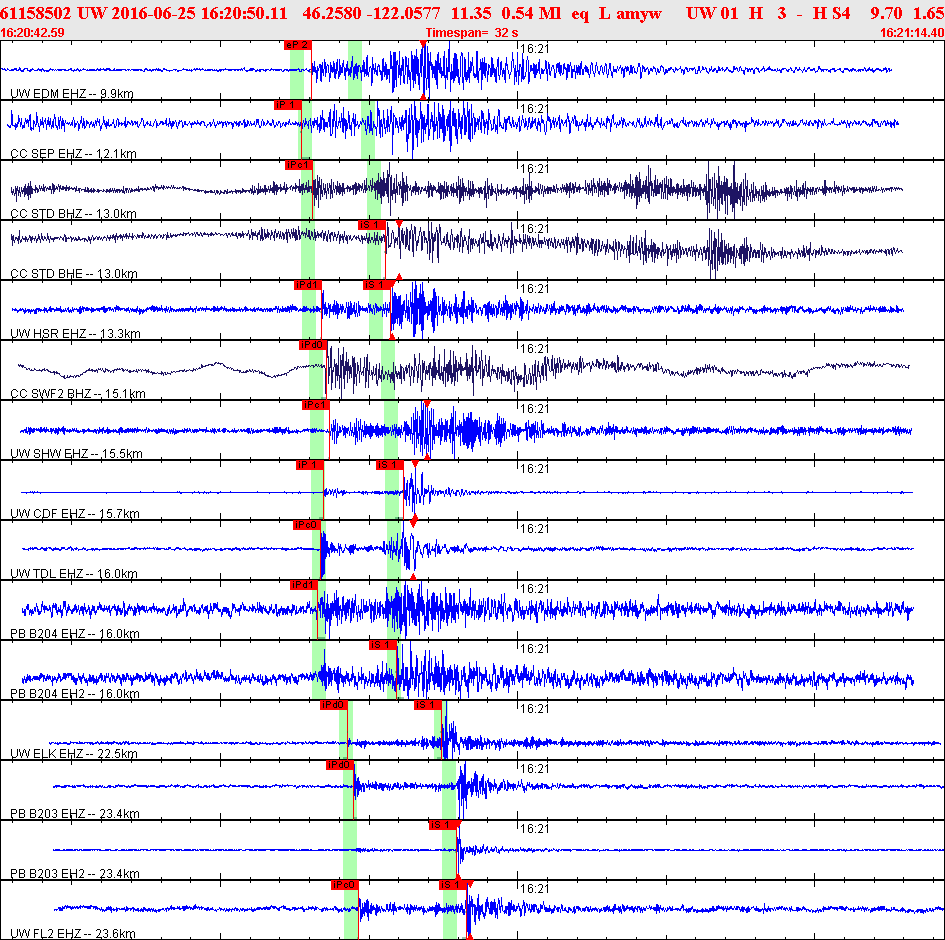The image size is (945, 940).
Task: Select the CC STD BHE -- 13.0km channel label
Action: coord(74,274)
